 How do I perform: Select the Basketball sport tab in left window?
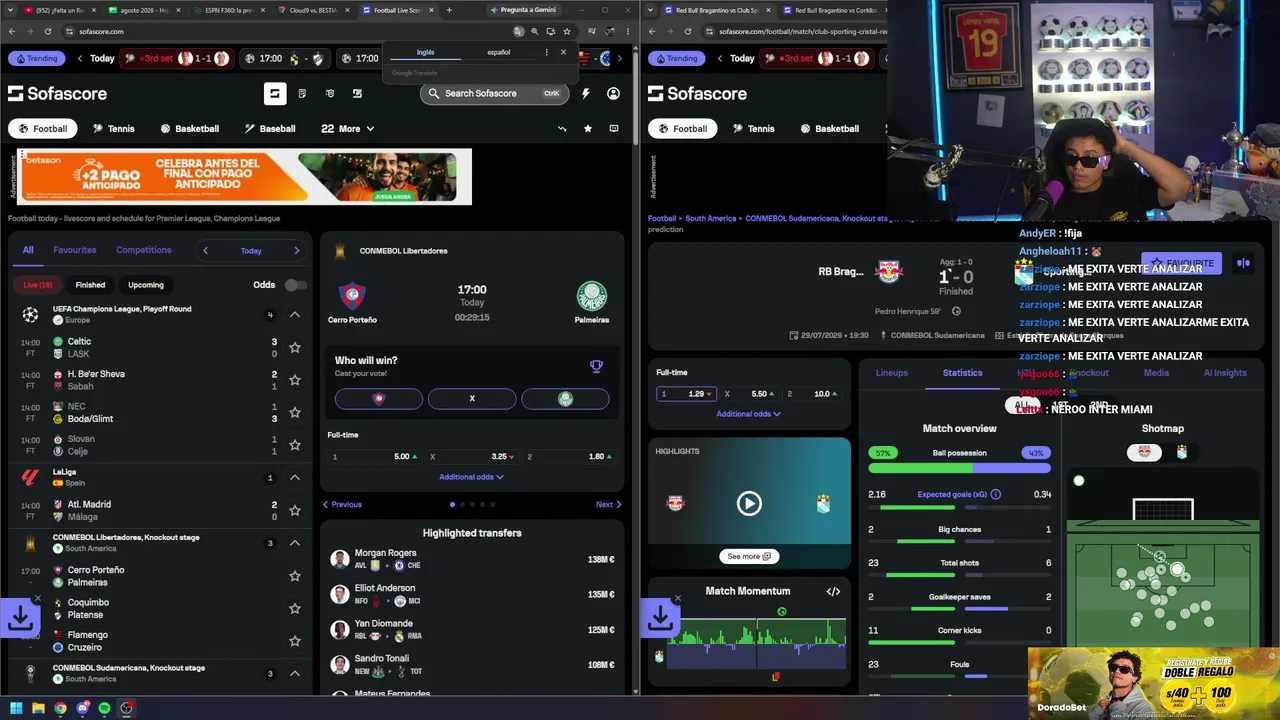189,128
